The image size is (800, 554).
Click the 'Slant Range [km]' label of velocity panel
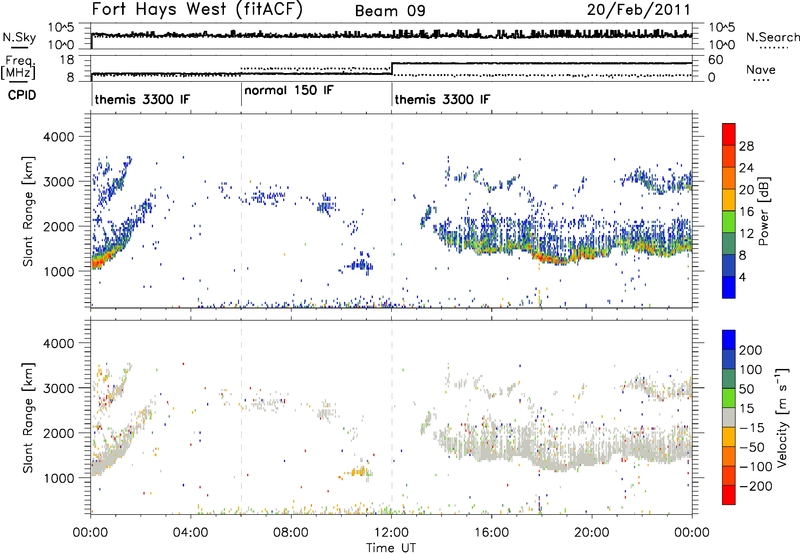[28, 417]
